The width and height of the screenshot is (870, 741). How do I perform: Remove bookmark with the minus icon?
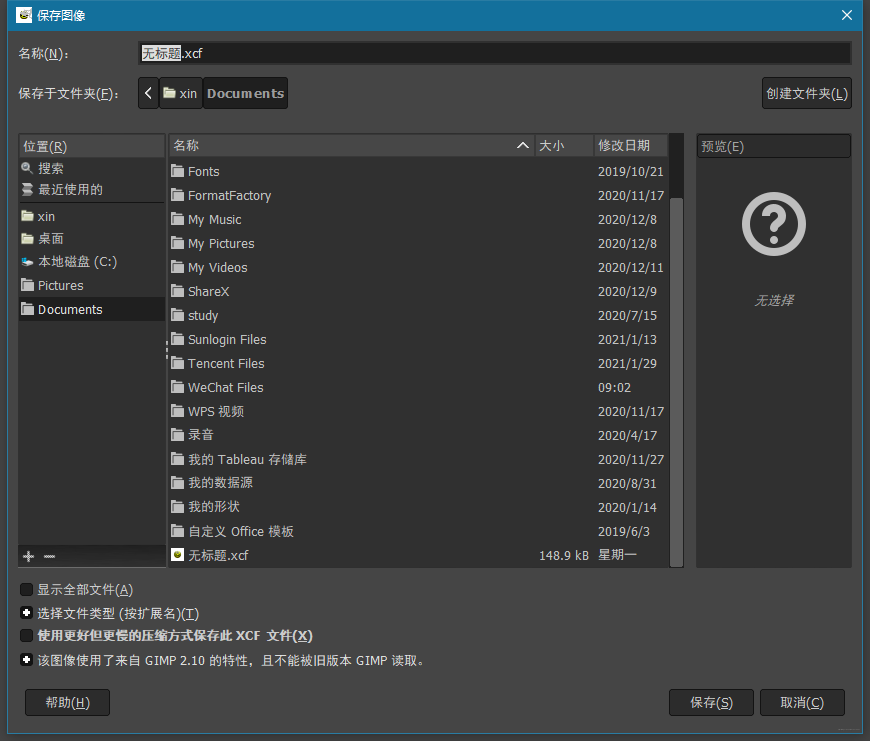49,556
